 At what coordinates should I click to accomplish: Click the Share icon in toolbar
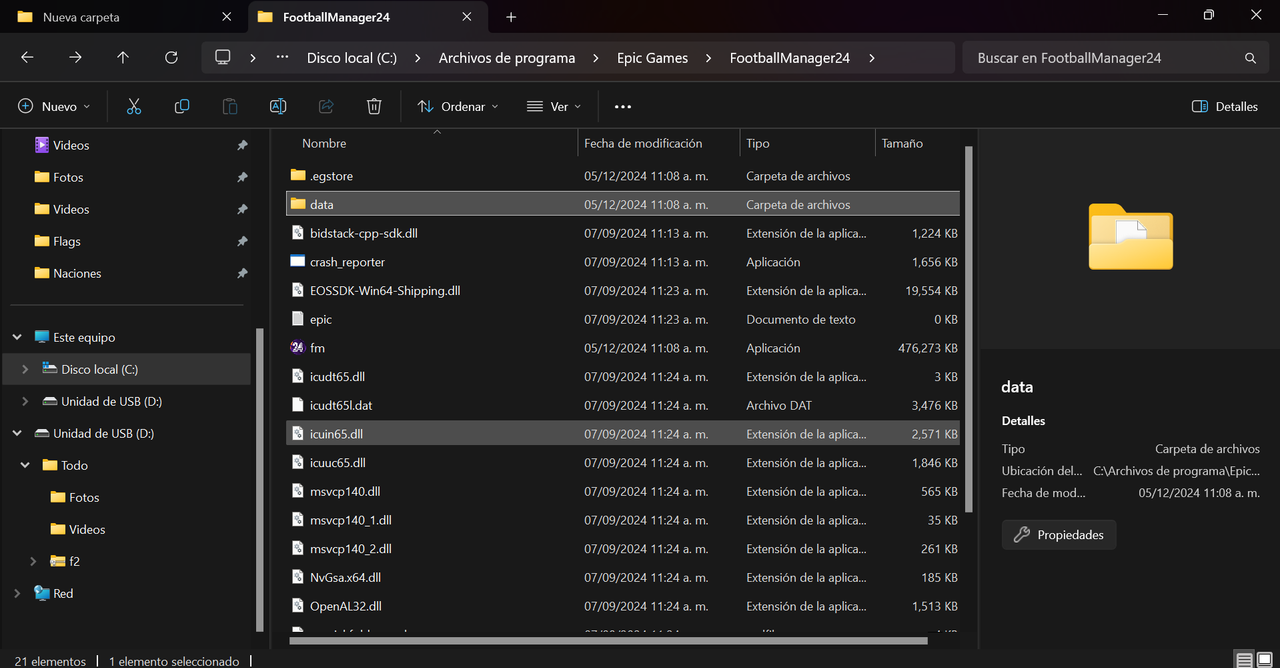[326, 106]
